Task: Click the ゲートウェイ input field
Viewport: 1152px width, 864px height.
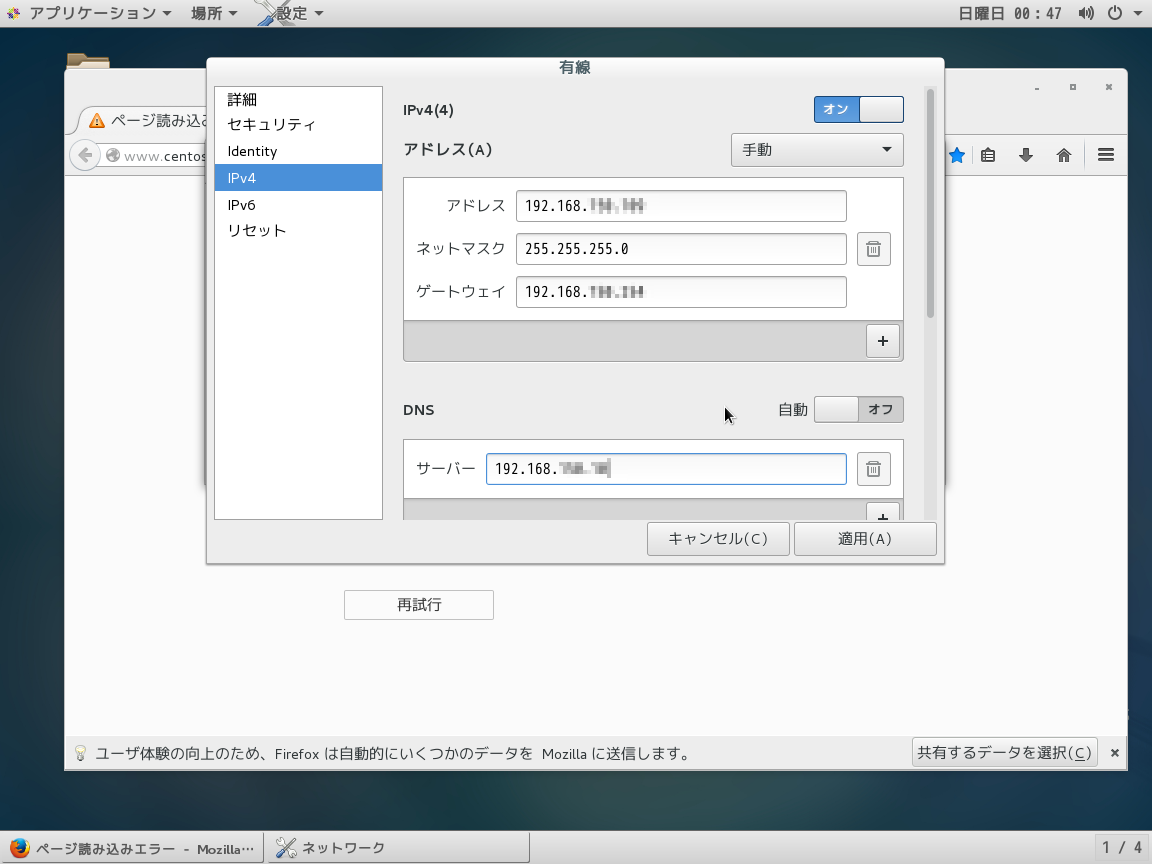Action: (681, 292)
